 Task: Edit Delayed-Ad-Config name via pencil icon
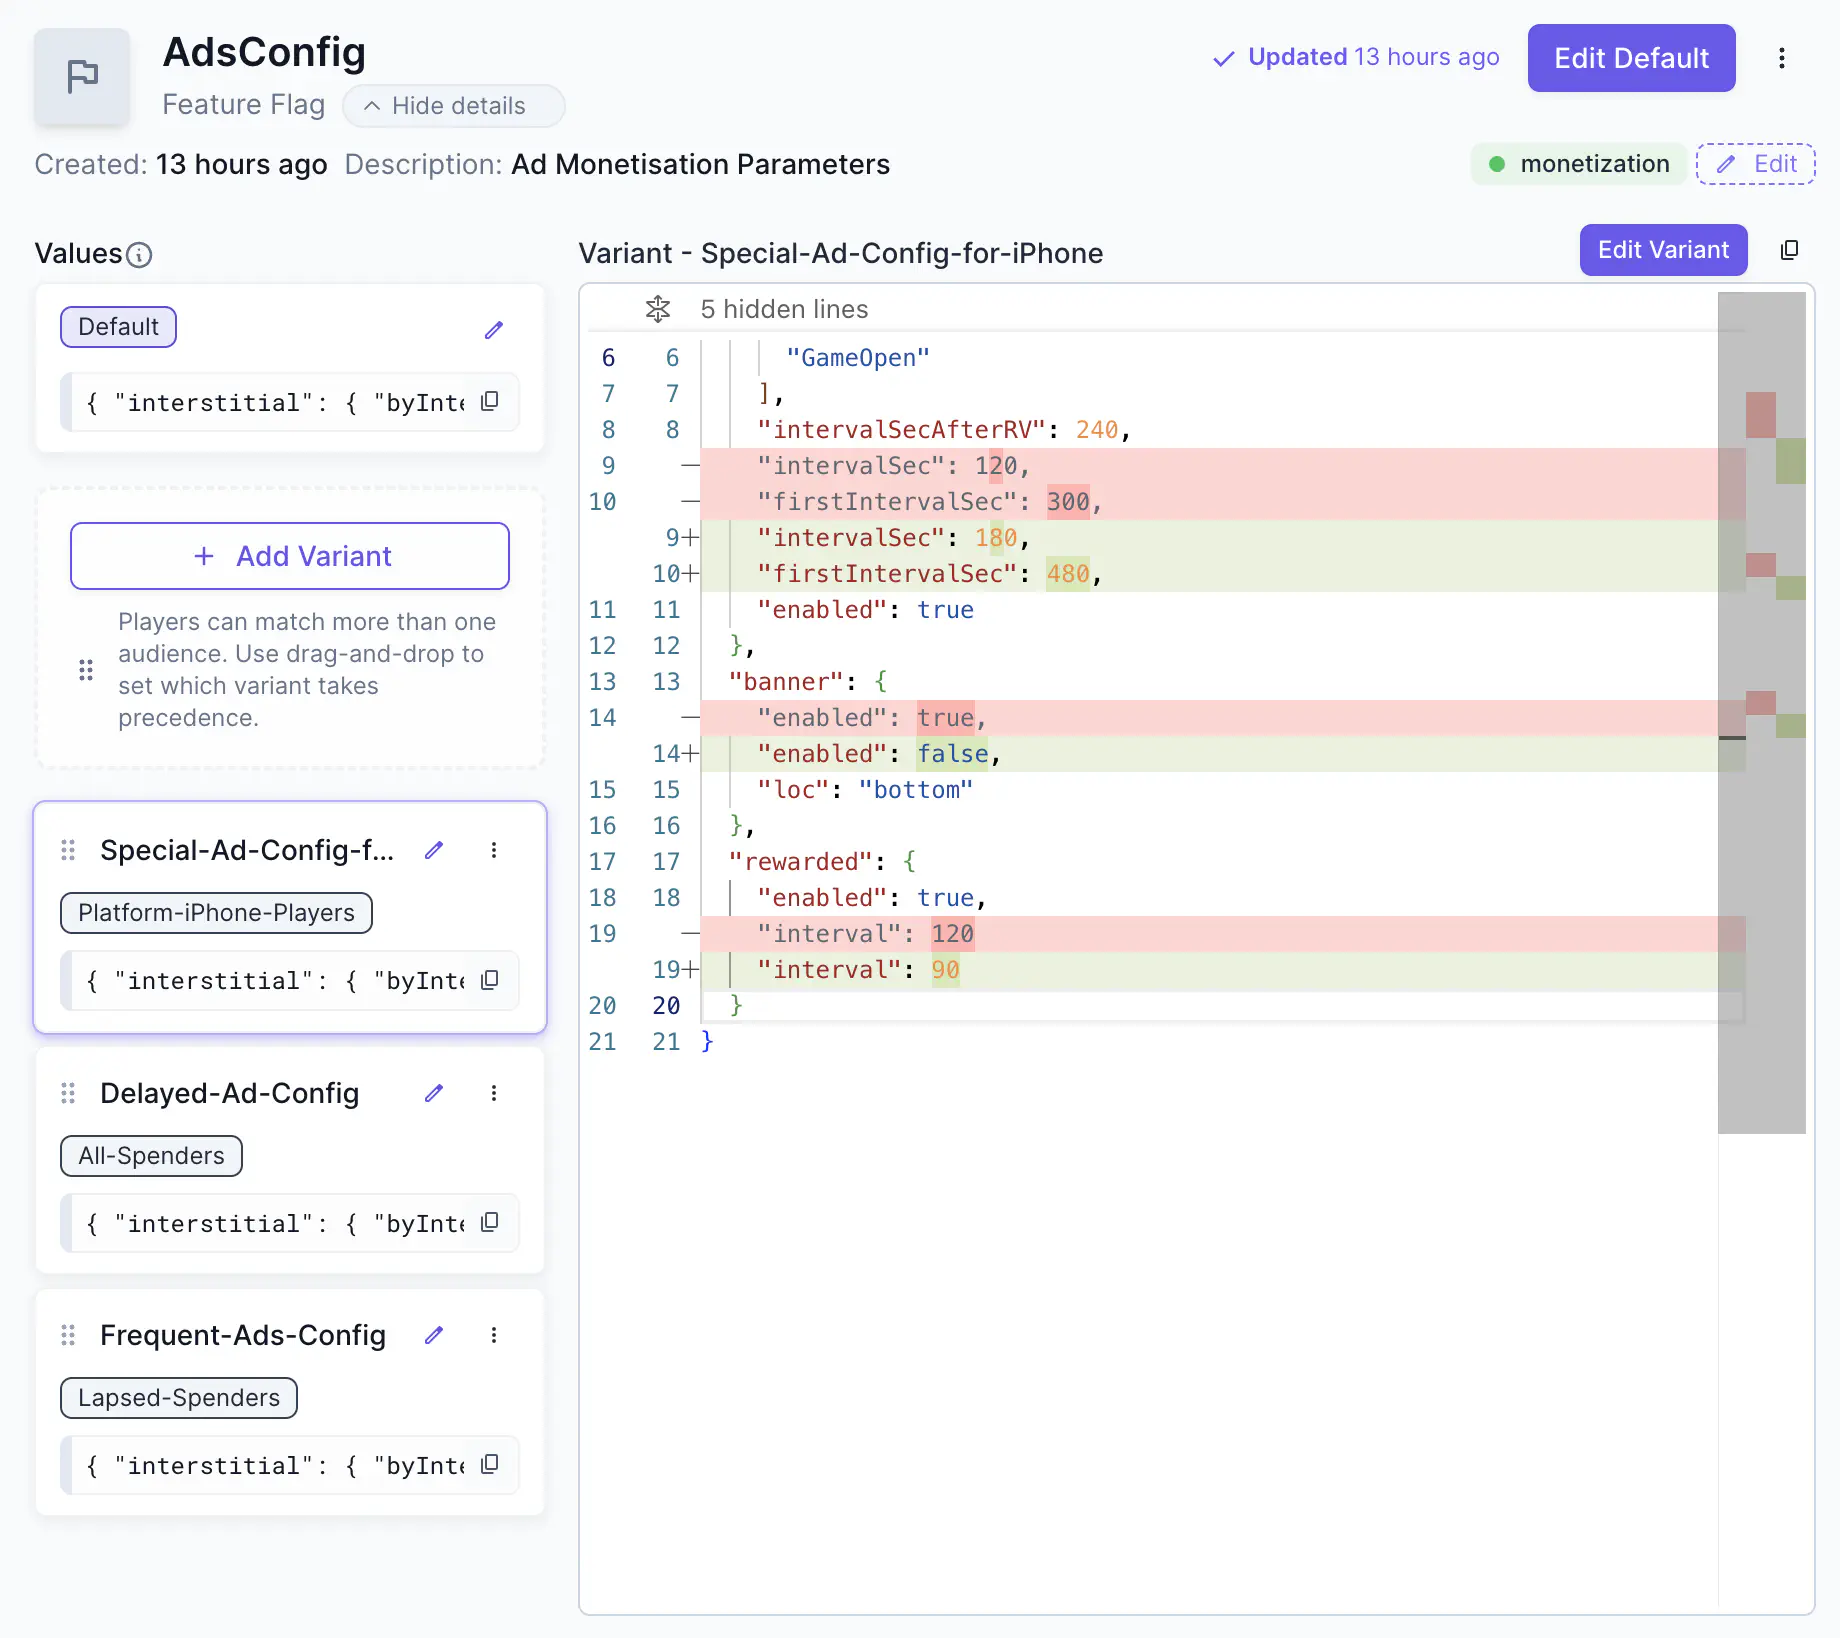click(434, 1093)
